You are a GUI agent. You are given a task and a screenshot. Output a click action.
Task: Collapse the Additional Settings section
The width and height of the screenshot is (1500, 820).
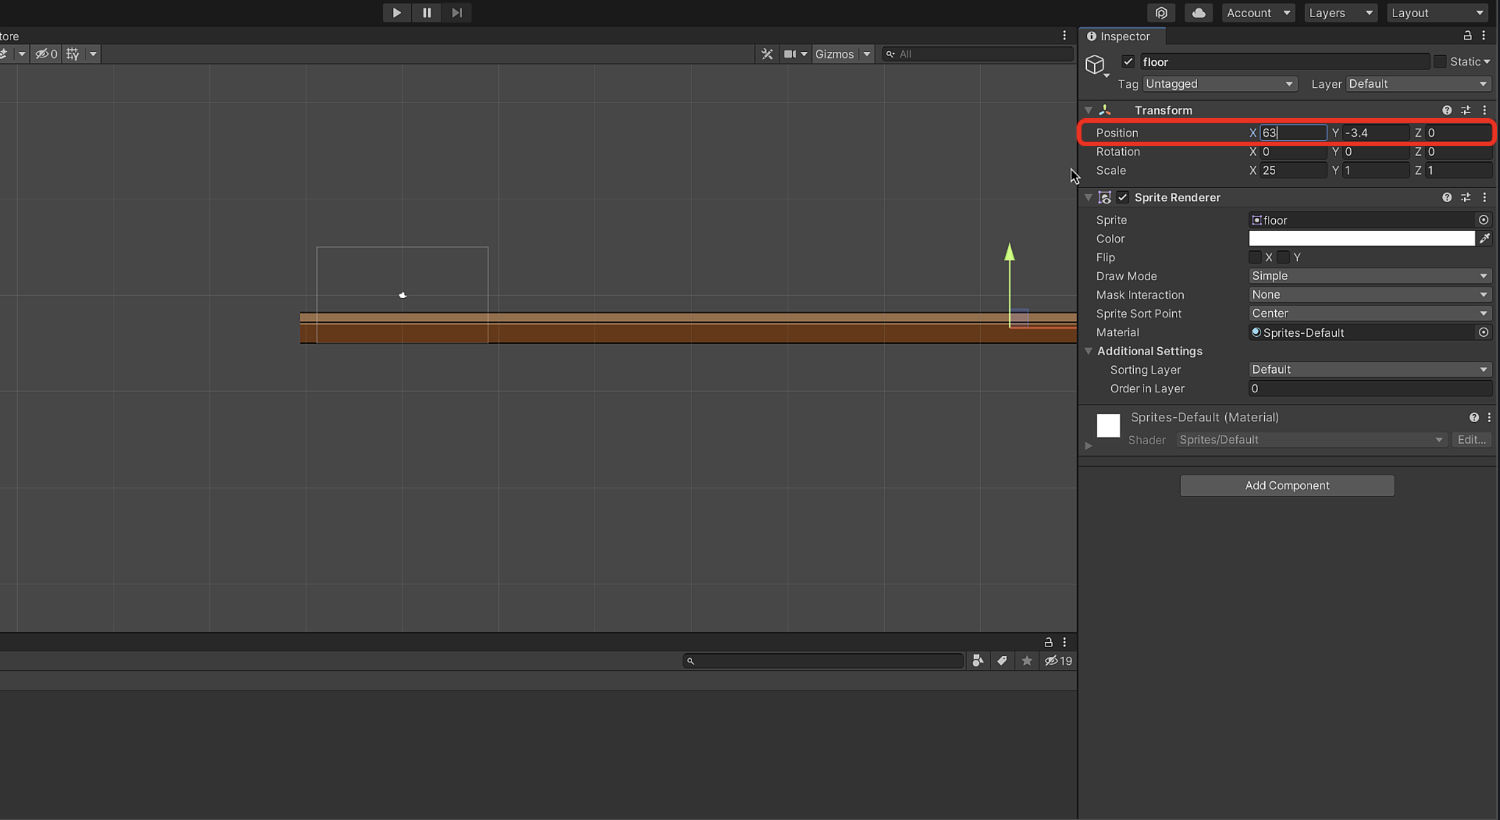1089,351
